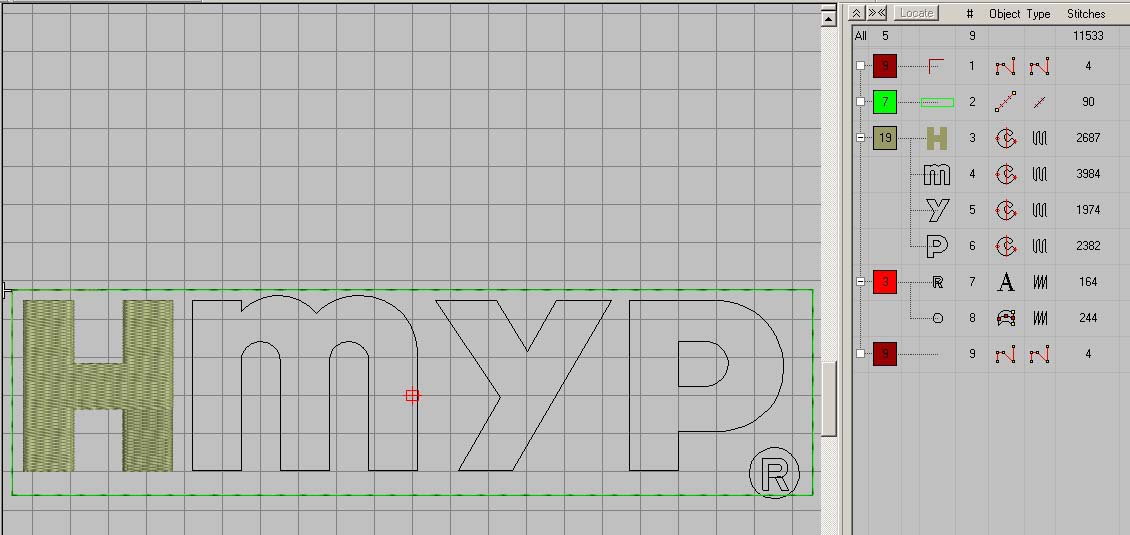1130x535 pixels.
Task: Click the canvas scrollbar up arrow
Action: [829, 18]
